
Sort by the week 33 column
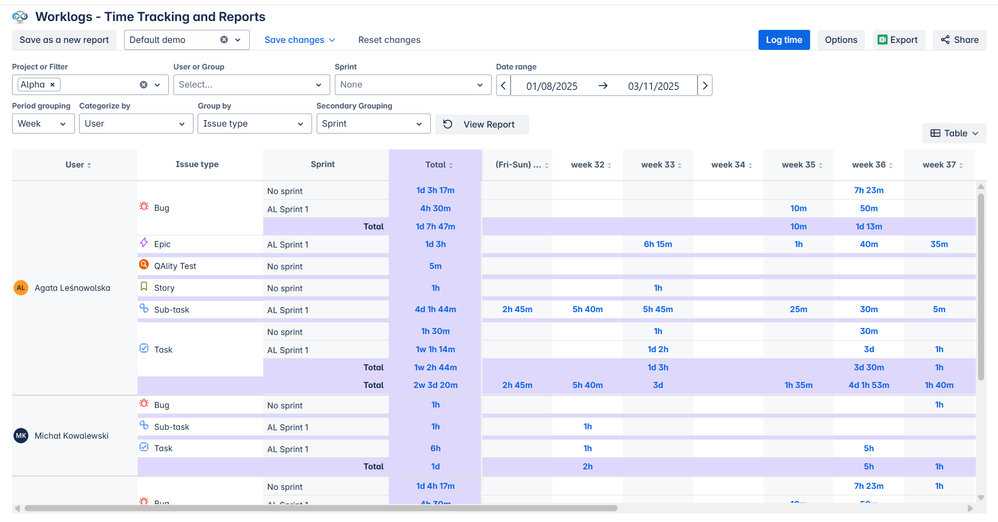(x=657, y=165)
